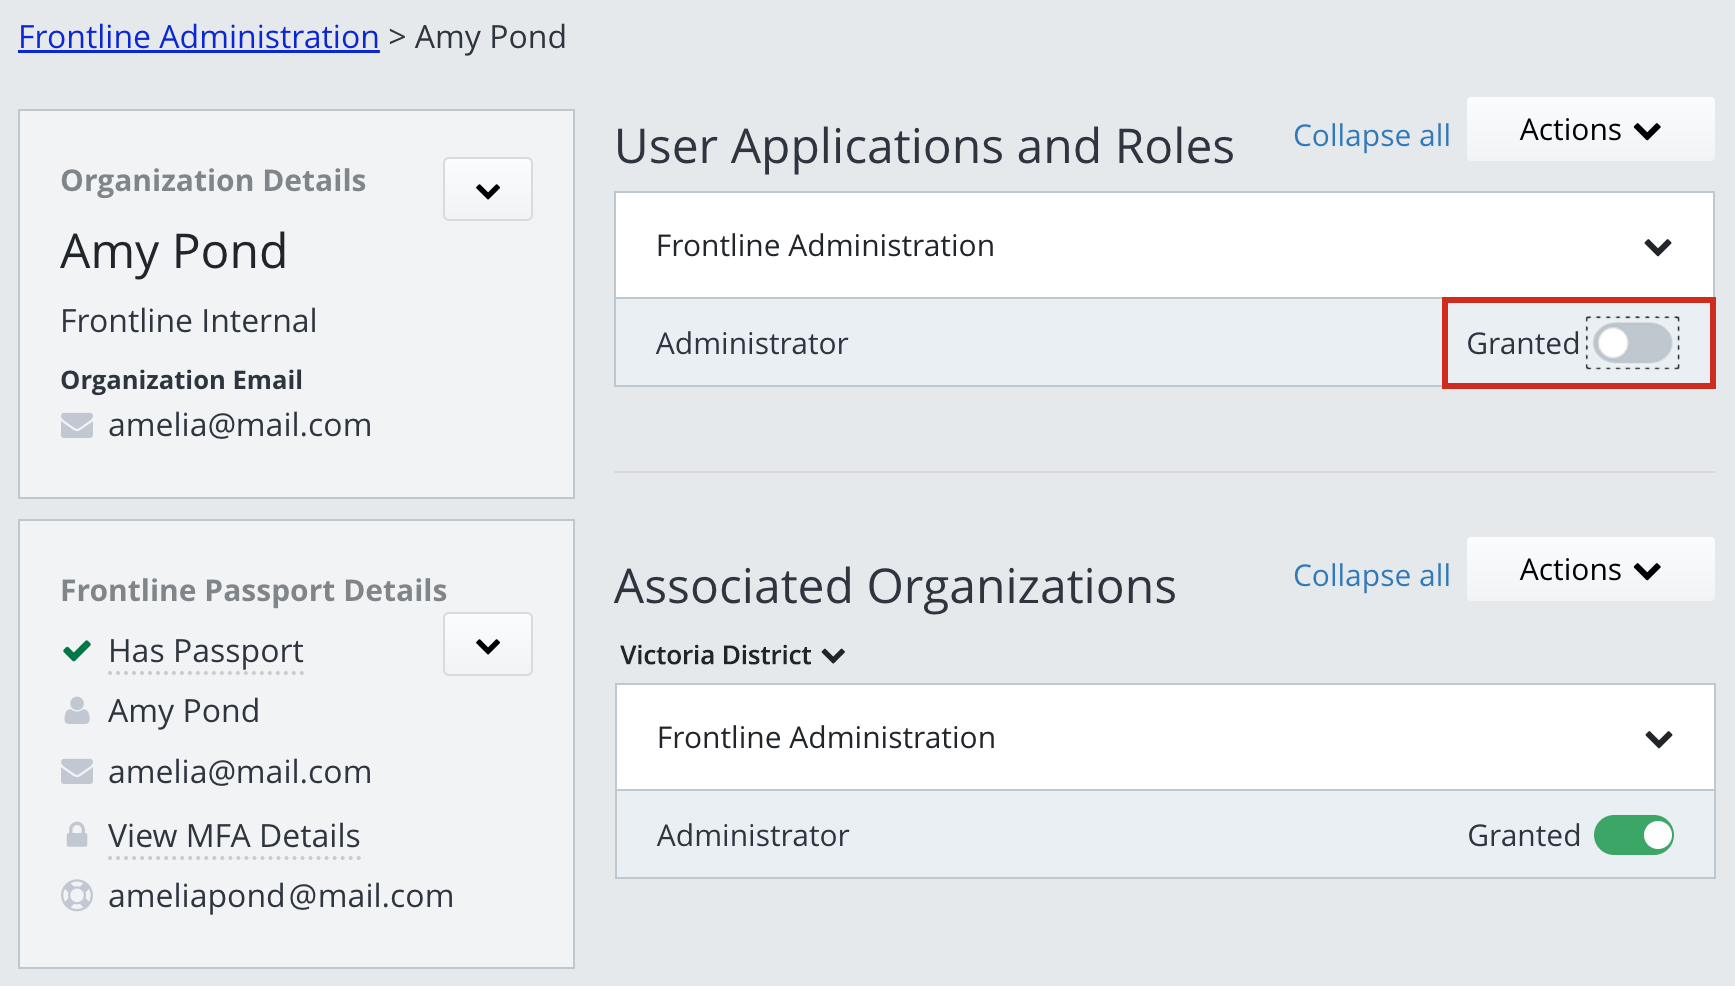Click Collapse all for Associated Organizations
This screenshot has height=986, width=1735.
point(1371,576)
